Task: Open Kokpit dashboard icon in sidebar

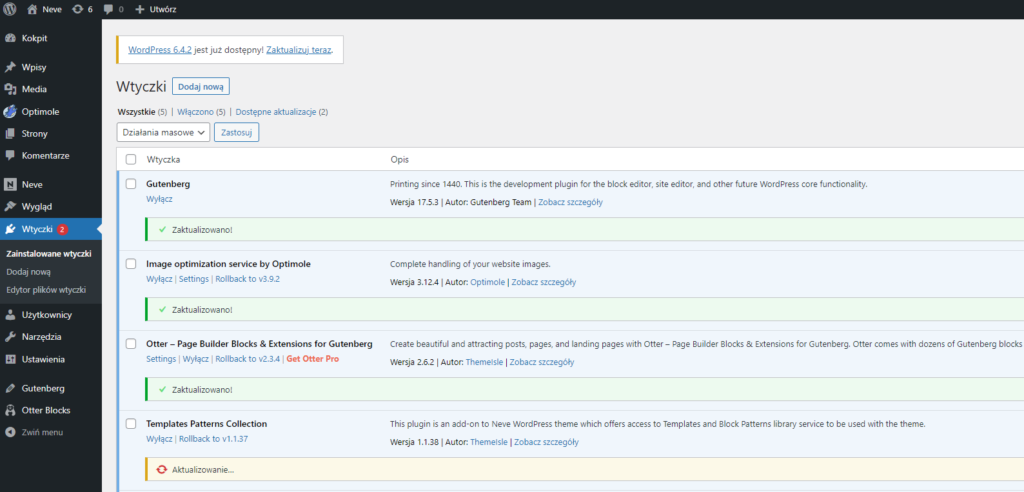Action: coord(10,38)
